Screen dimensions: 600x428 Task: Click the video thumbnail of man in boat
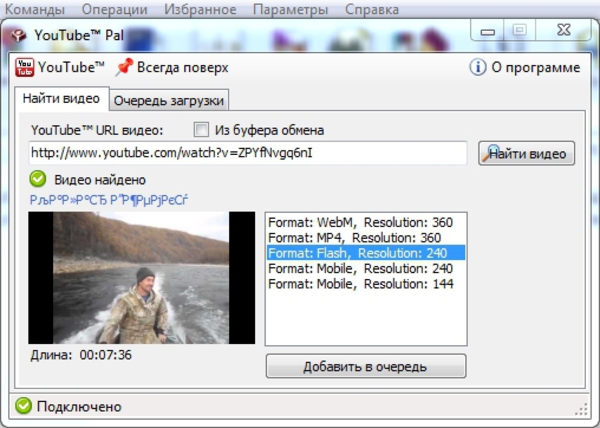coord(142,278)
